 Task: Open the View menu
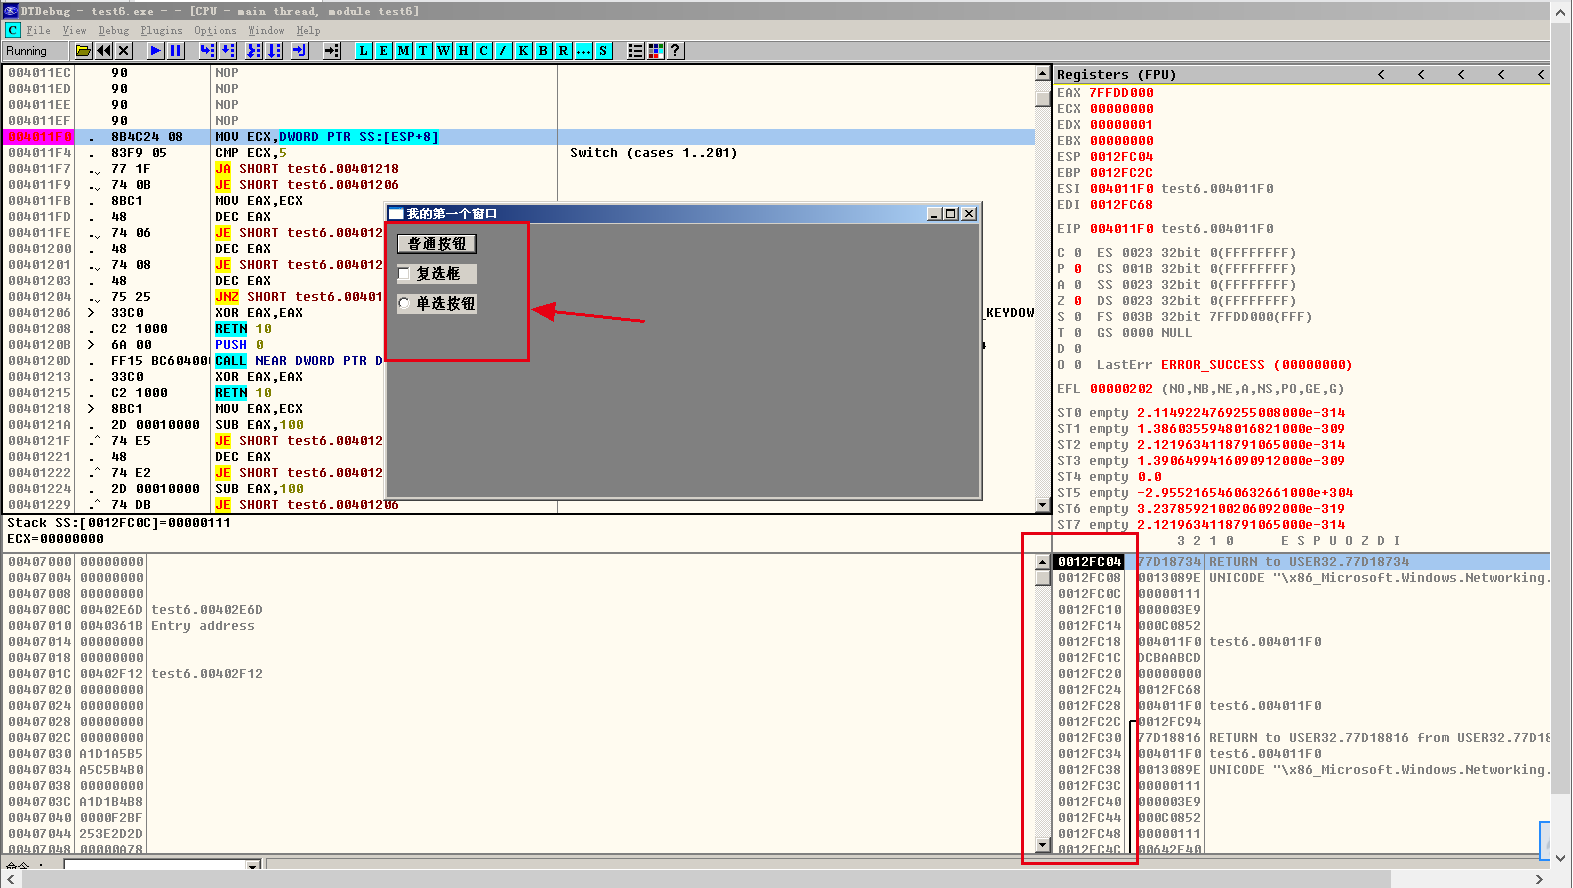[74, 31]
